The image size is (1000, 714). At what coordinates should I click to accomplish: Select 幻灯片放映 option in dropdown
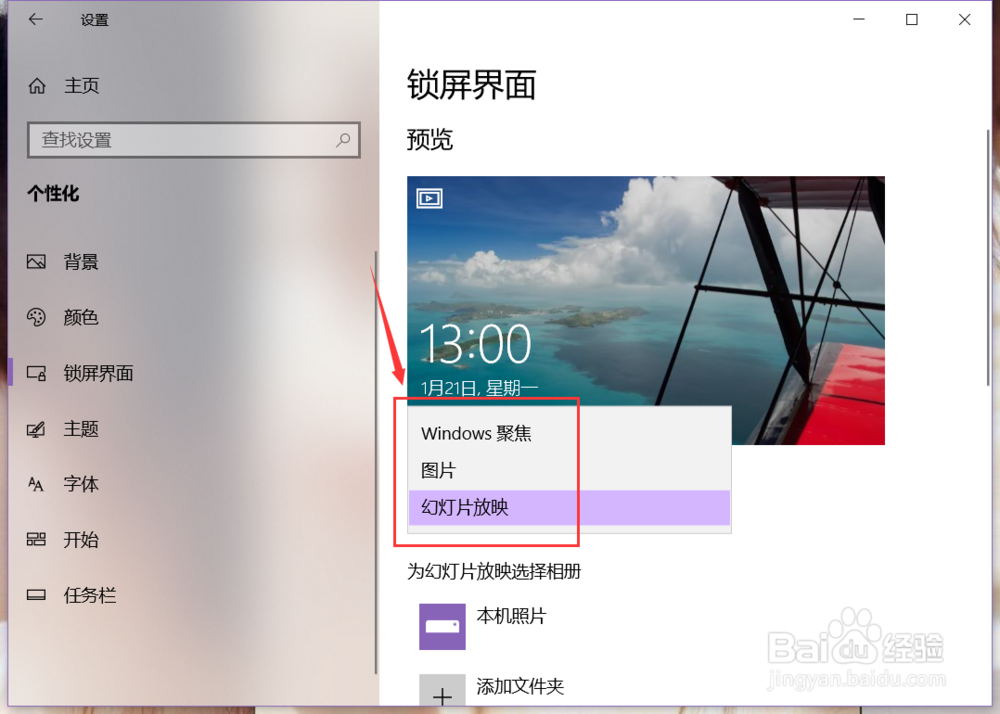(x=569, y=507)
